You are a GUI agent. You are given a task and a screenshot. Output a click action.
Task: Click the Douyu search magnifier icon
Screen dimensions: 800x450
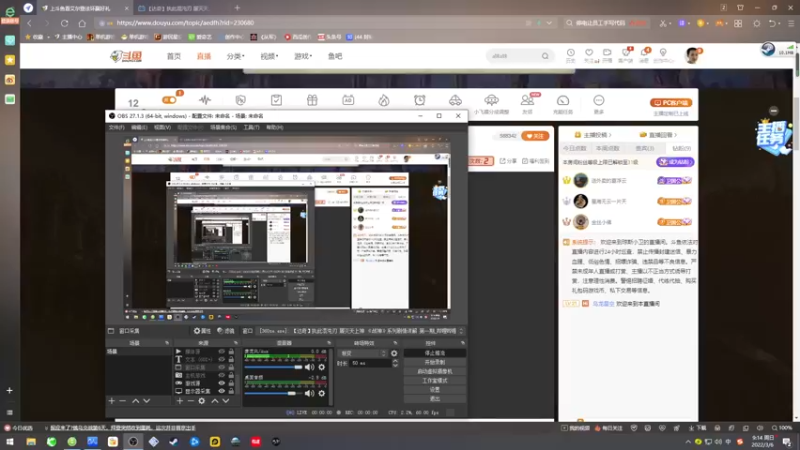coord(545,56)
